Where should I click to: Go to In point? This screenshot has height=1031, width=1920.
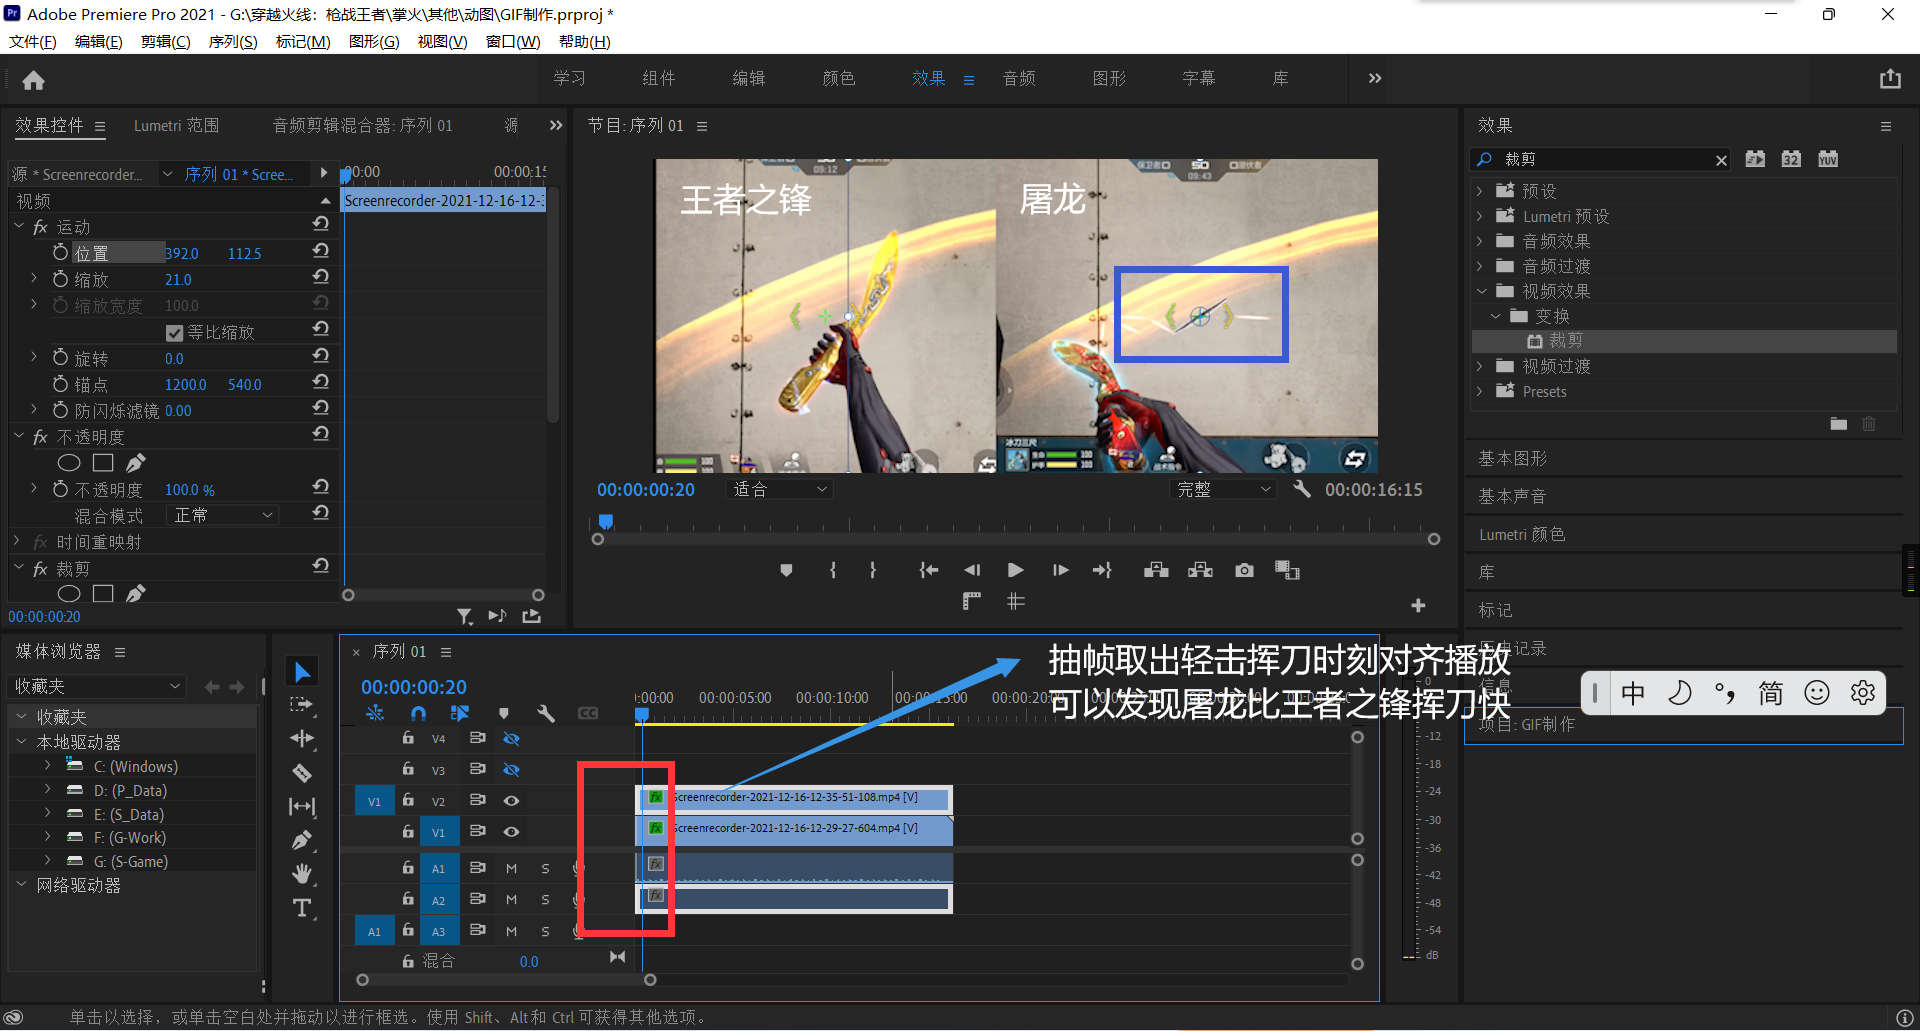click(x=929, y=570)
